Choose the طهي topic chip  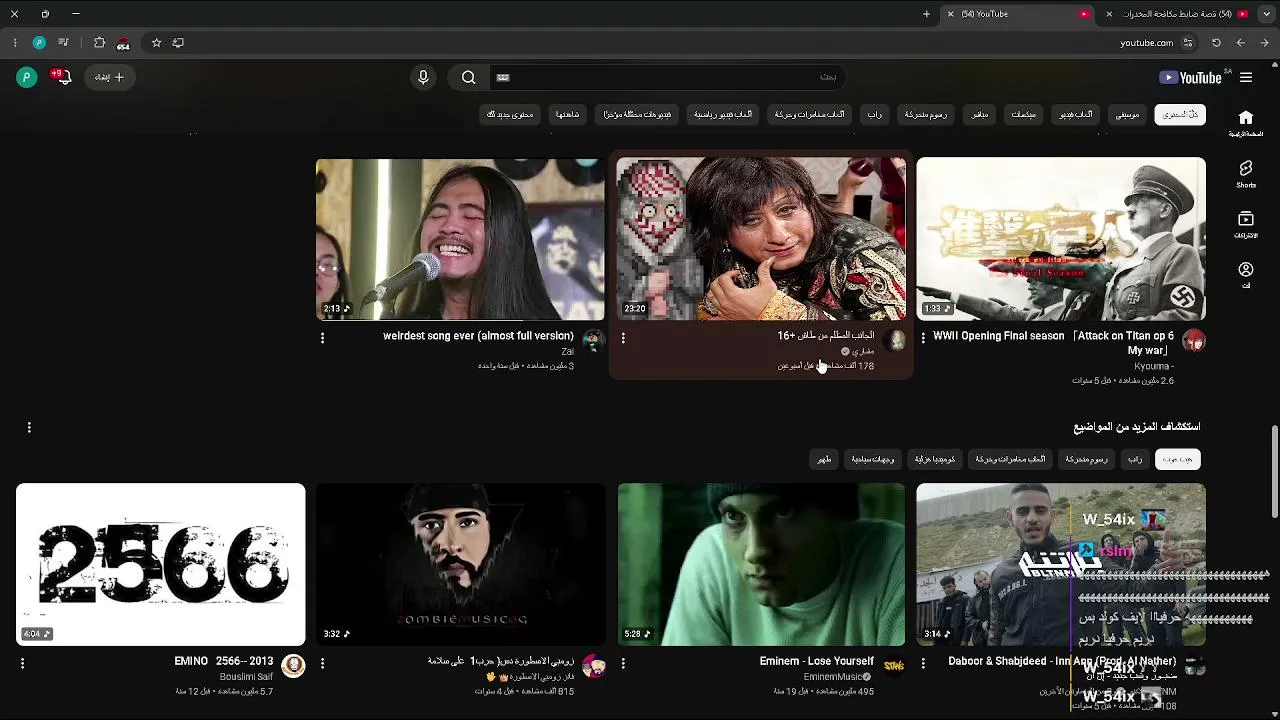tap(824, 459)
